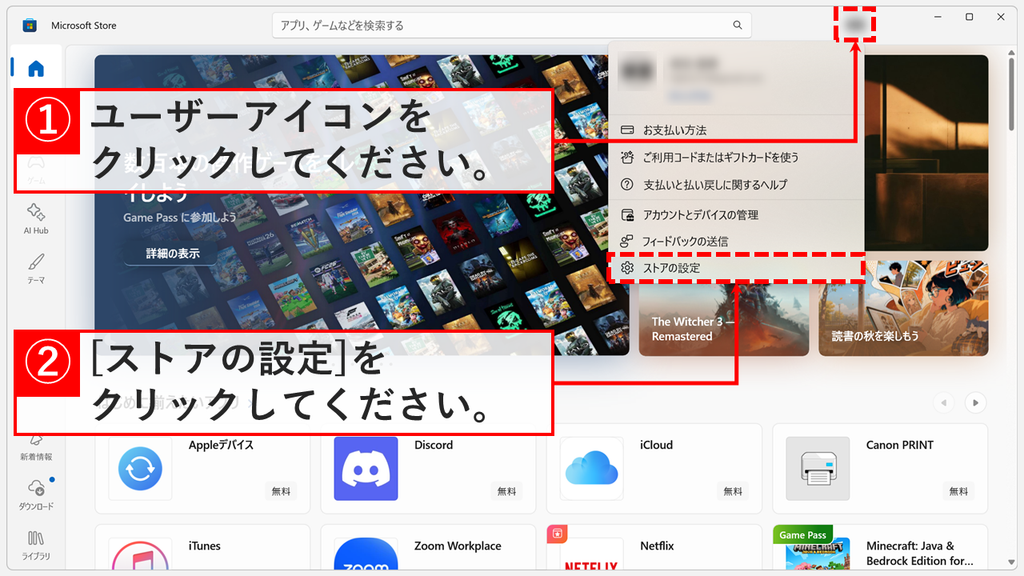Click 無料 button on iCloud card
The height and width of the screenshot is (576, 1024).
(x=733, y=491)
